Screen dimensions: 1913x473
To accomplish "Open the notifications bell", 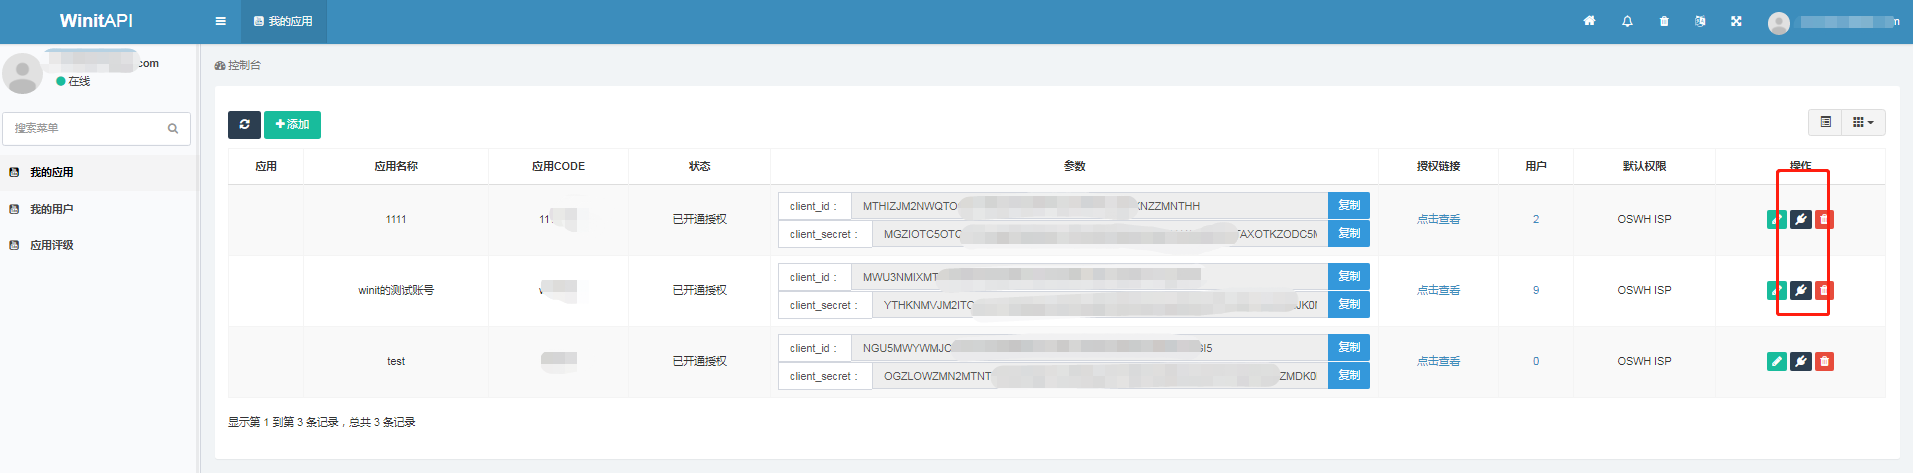I will (x=1627, y=21).
